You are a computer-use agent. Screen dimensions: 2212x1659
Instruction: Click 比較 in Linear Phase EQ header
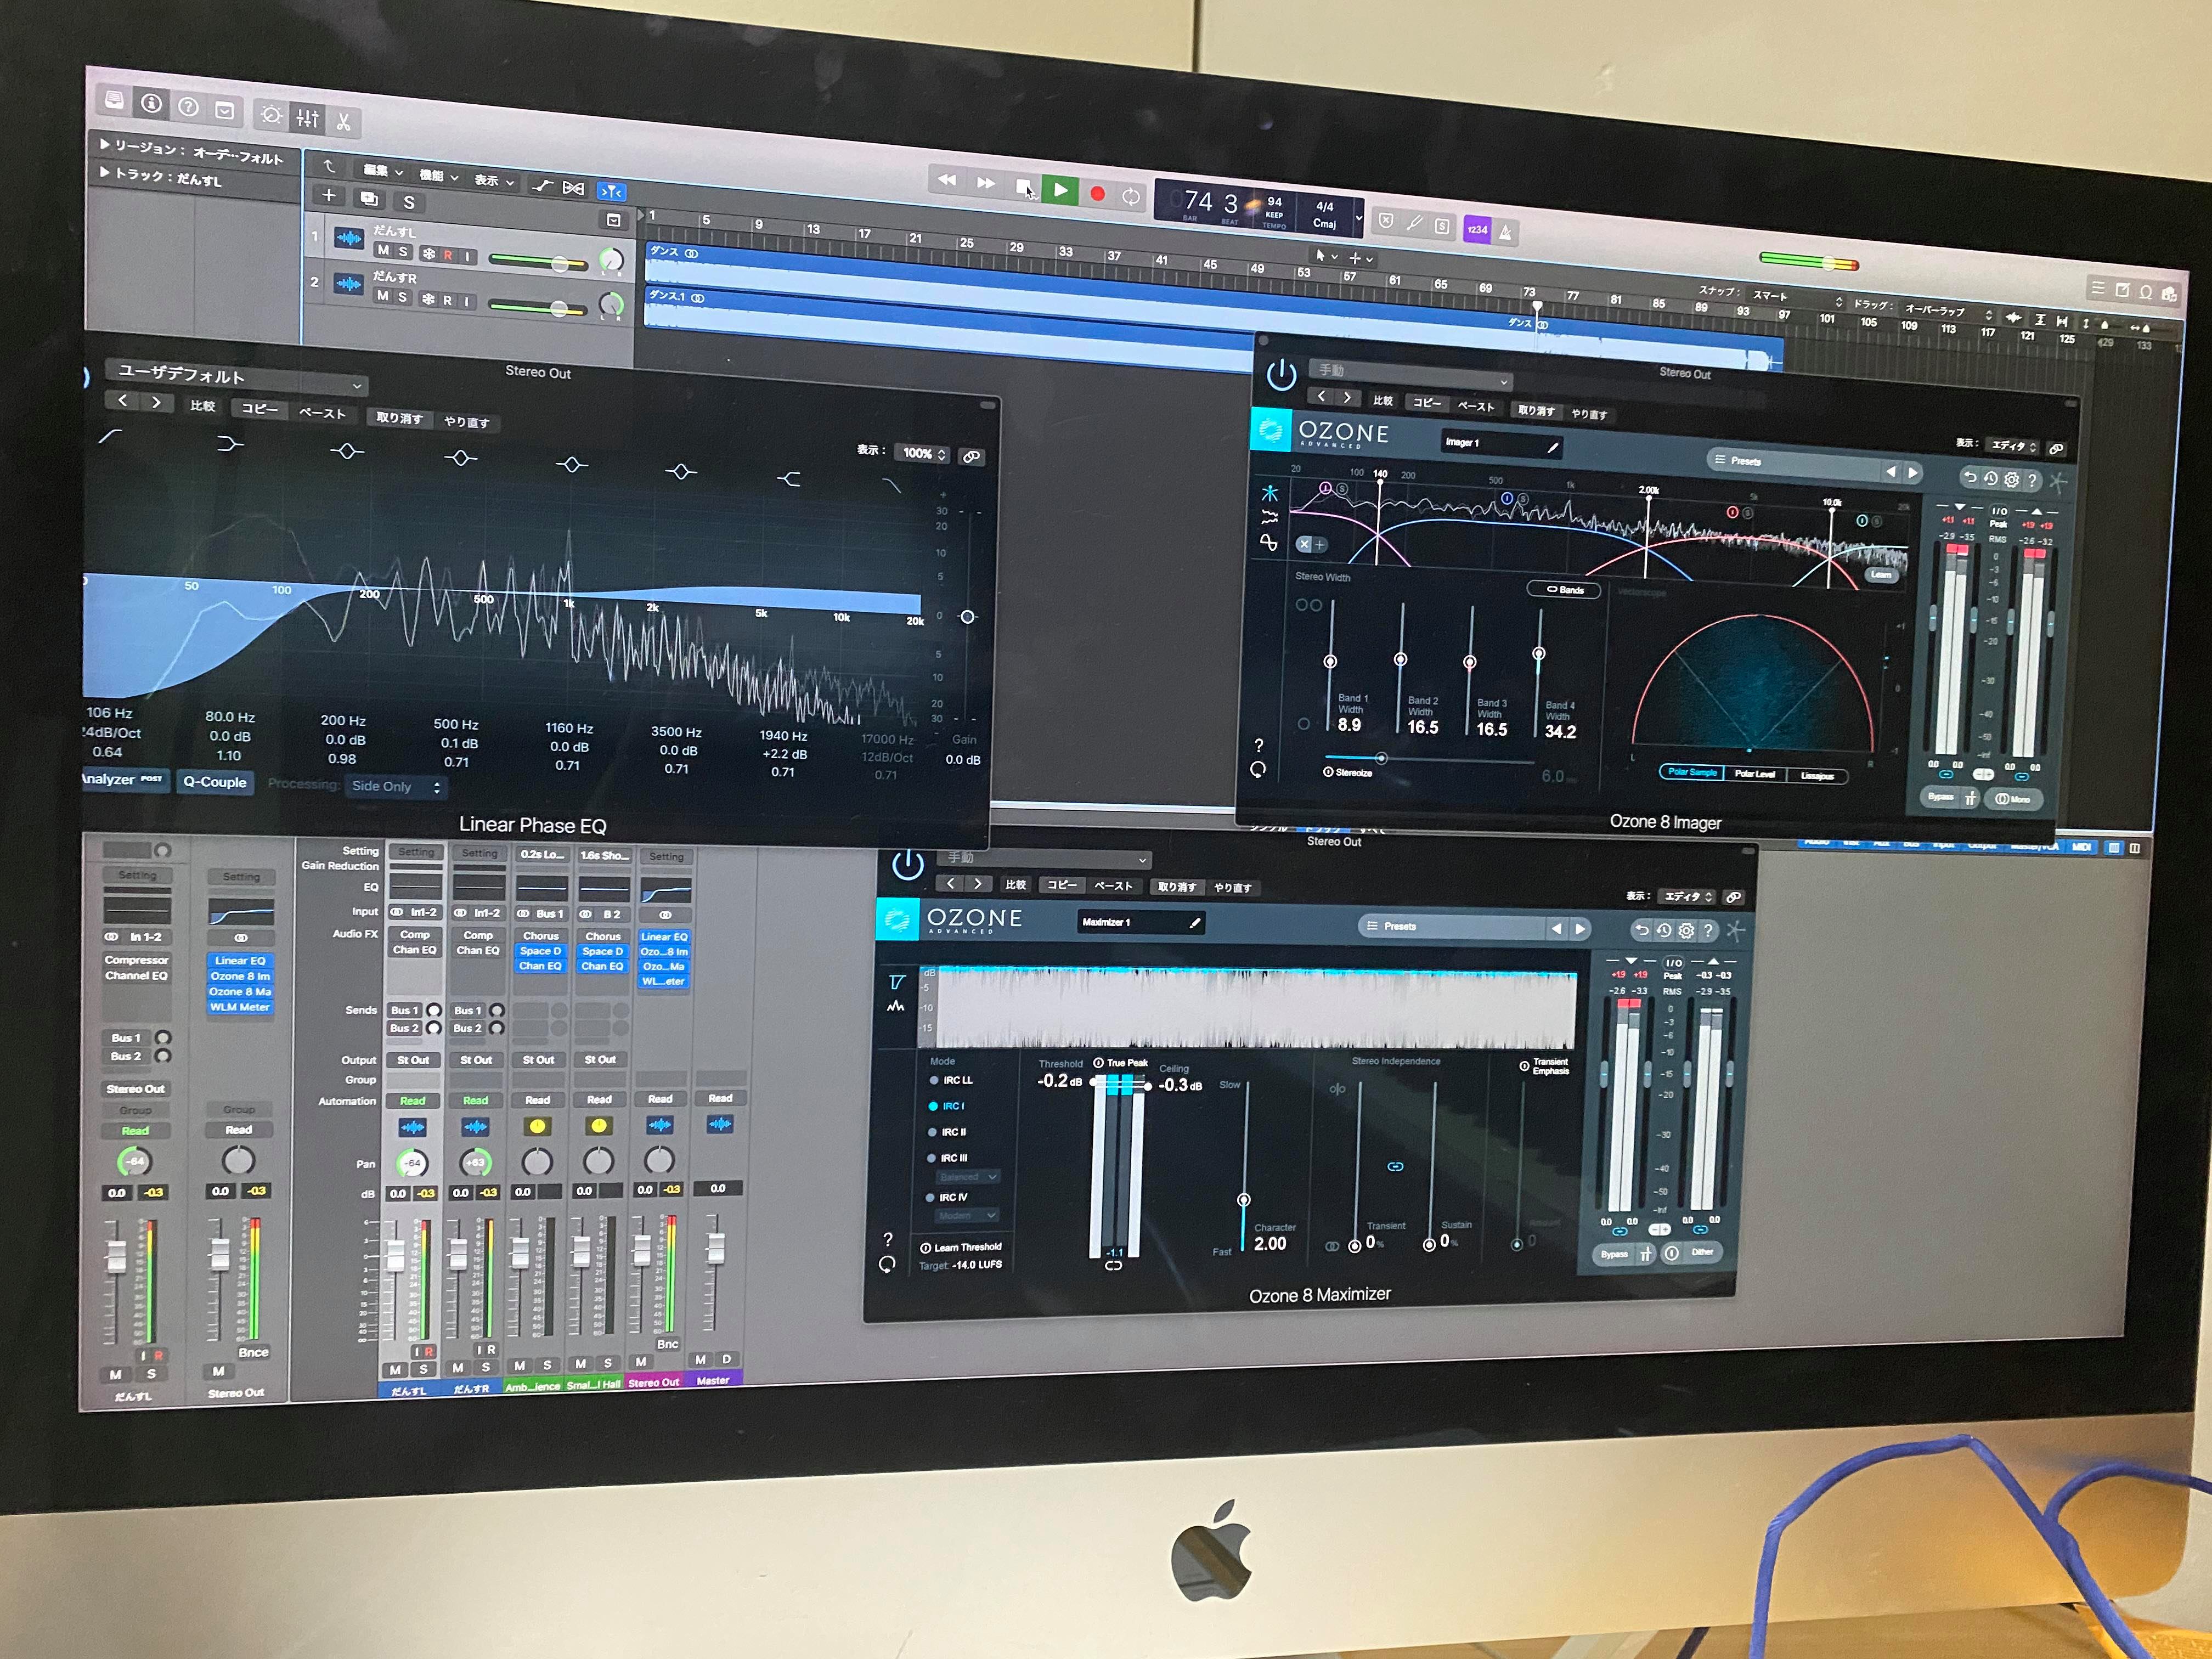[x=203, y=406]
